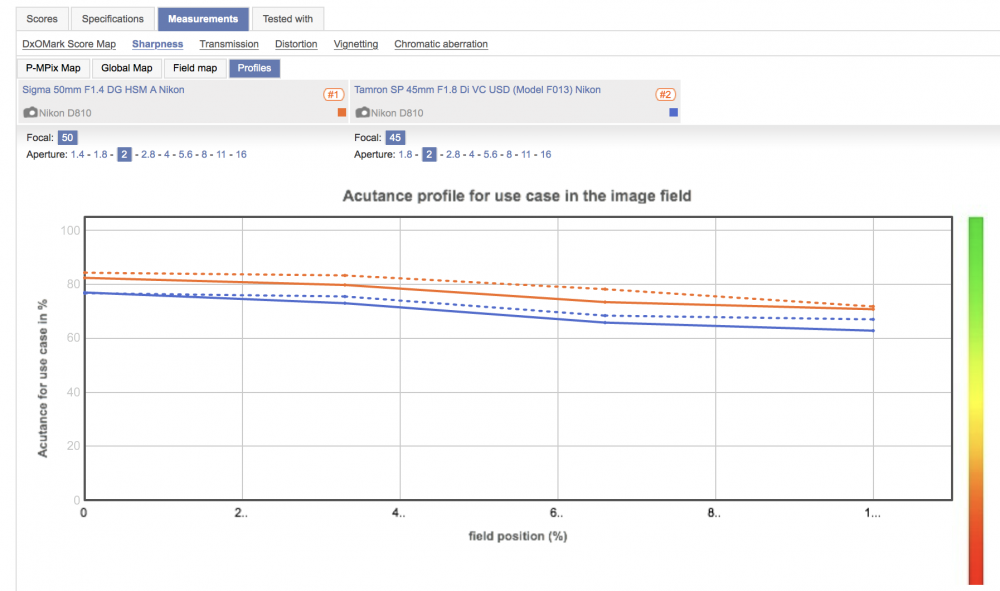Open the Scores tab
This screenshot has height=591, width=1000.
[x=42, y=19]
